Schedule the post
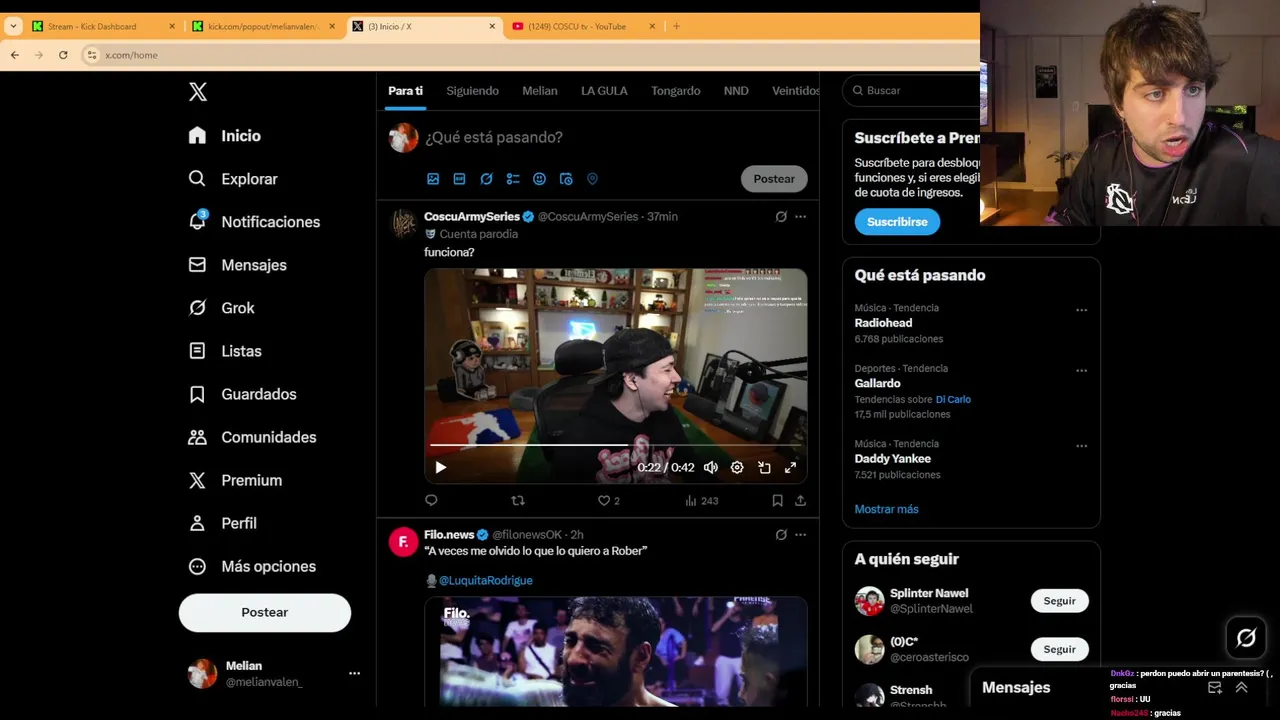 click(566, 179)
